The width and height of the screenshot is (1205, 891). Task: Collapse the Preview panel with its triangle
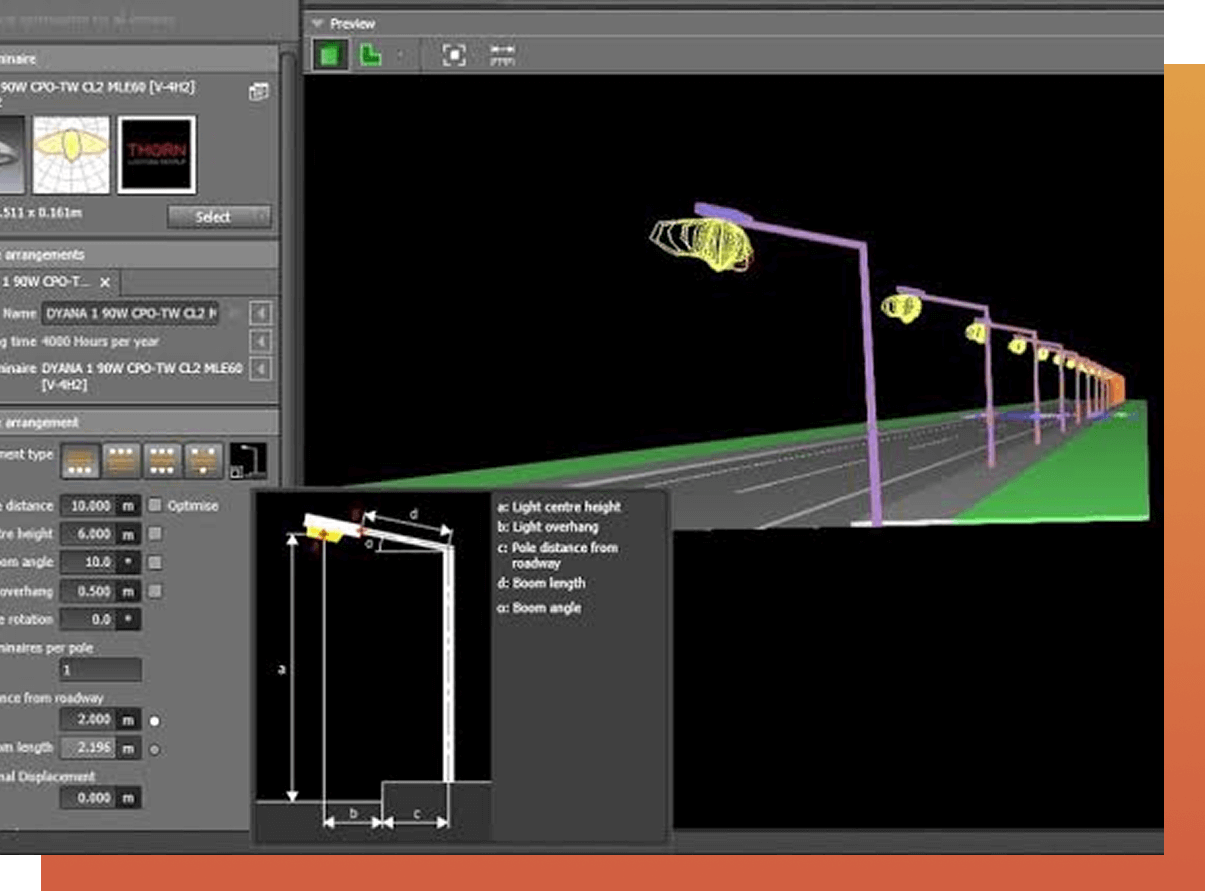coord(317,23)
